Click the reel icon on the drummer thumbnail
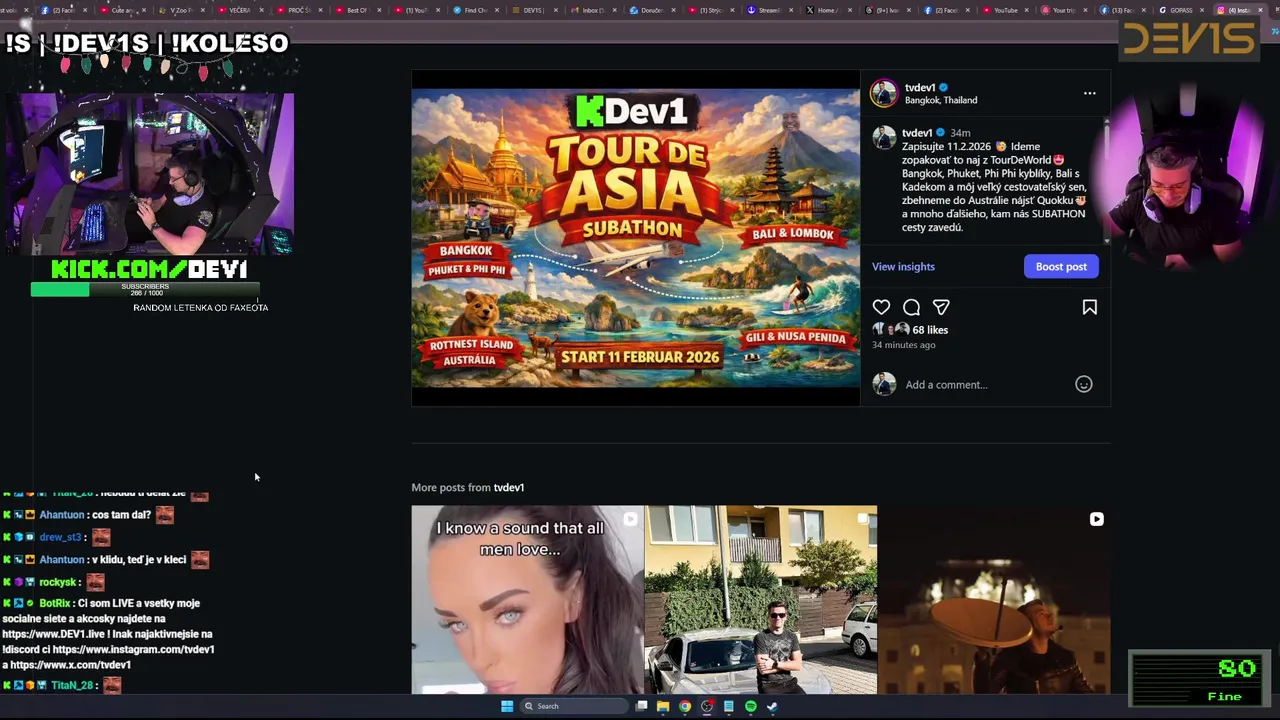1280x720 pixels. [x=1096, y=519]
